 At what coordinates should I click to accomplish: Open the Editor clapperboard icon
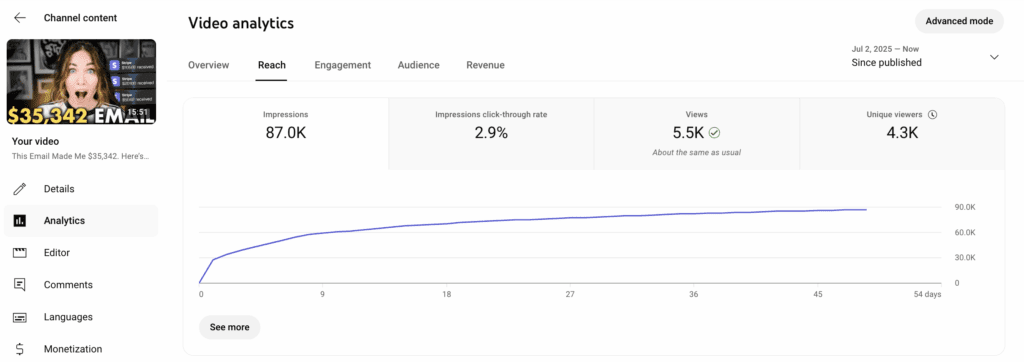tap(20, 253)
